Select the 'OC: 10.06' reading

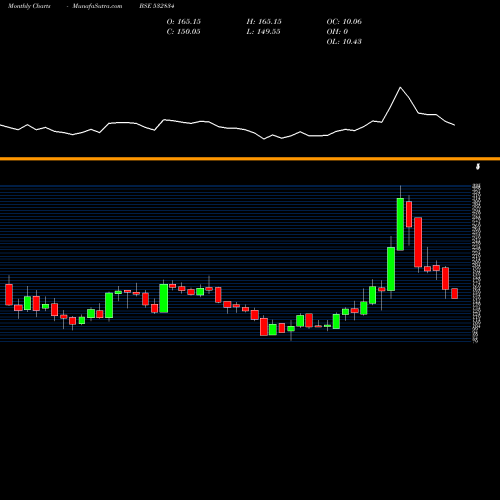(x=344, y=22)
